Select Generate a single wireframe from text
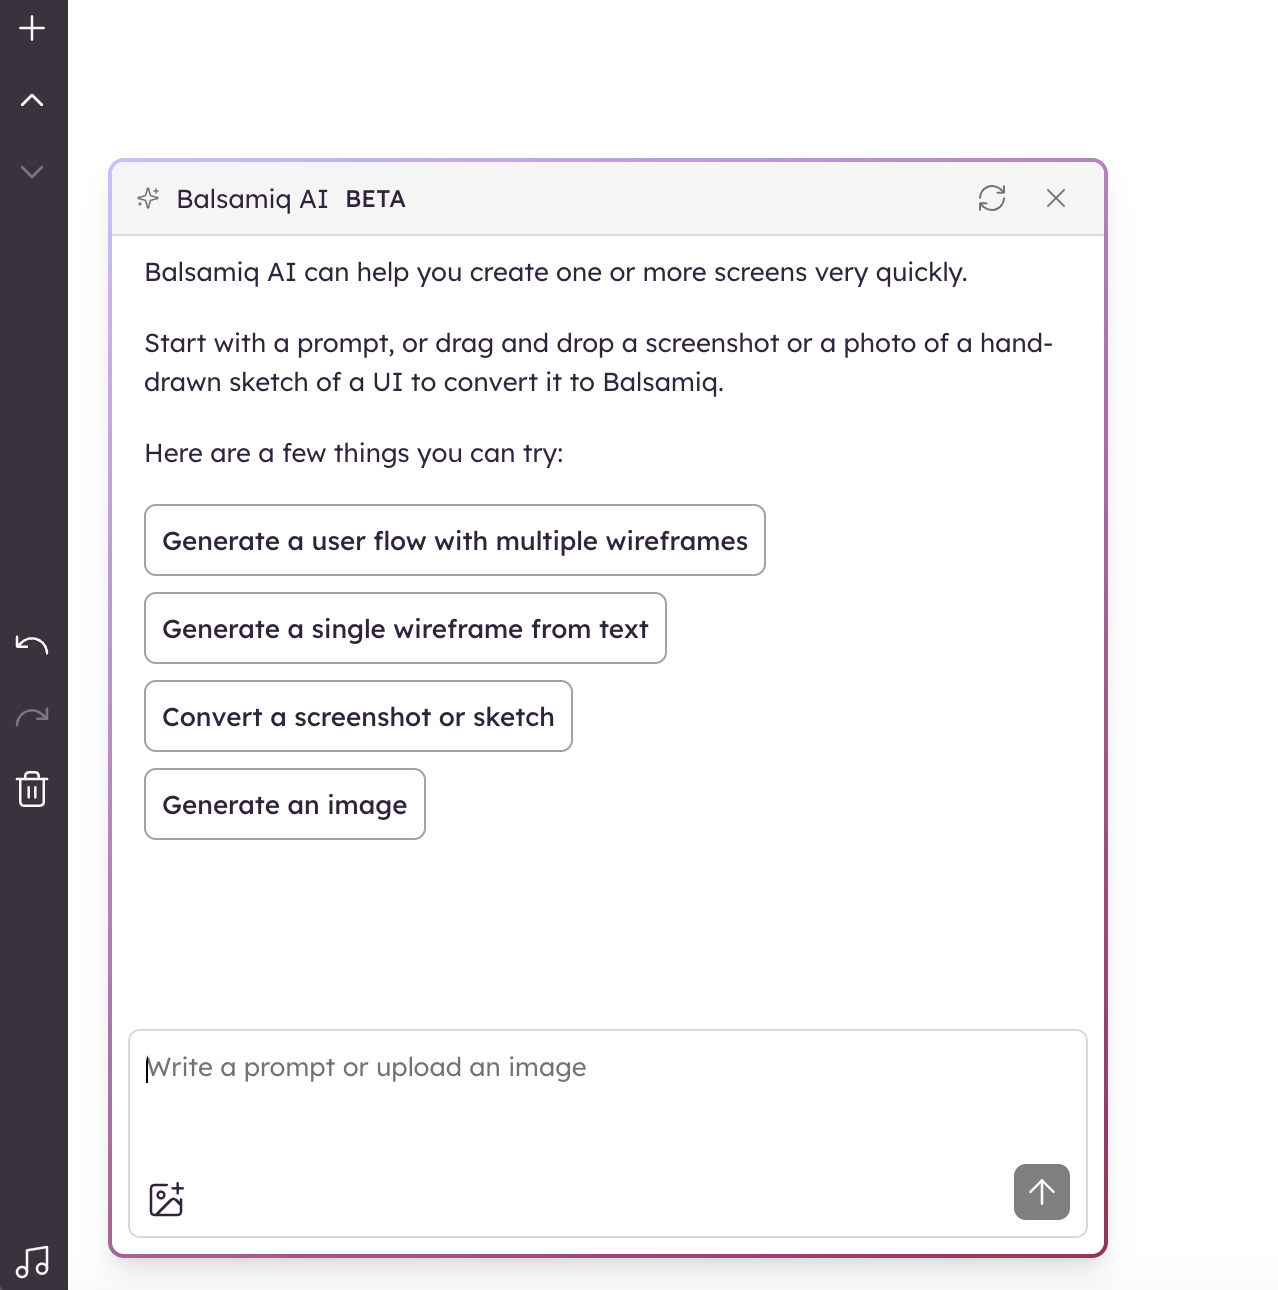Screen dimensions: 1278x1290 [x=405, y=628]
